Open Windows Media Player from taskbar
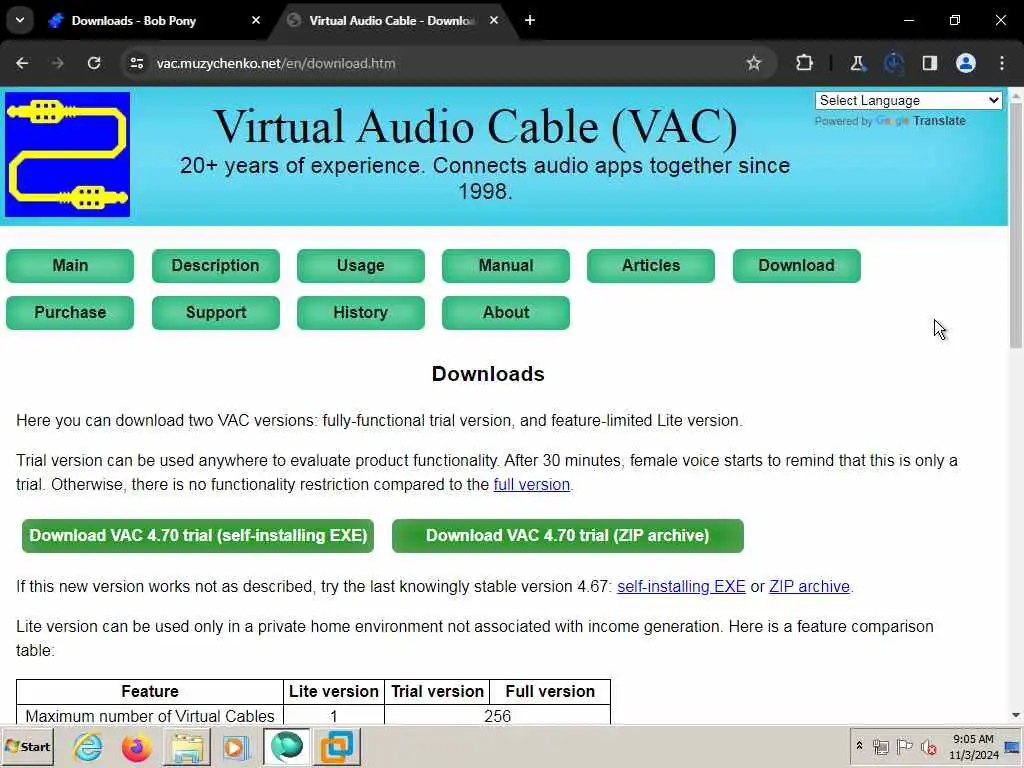 236,747
